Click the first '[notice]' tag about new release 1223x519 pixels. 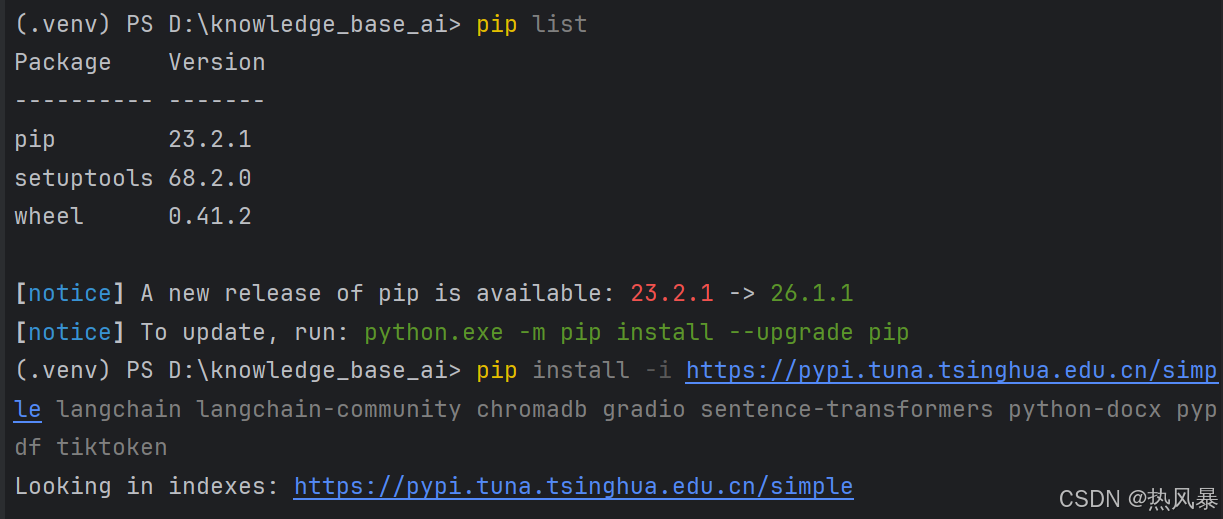point(70,294)
